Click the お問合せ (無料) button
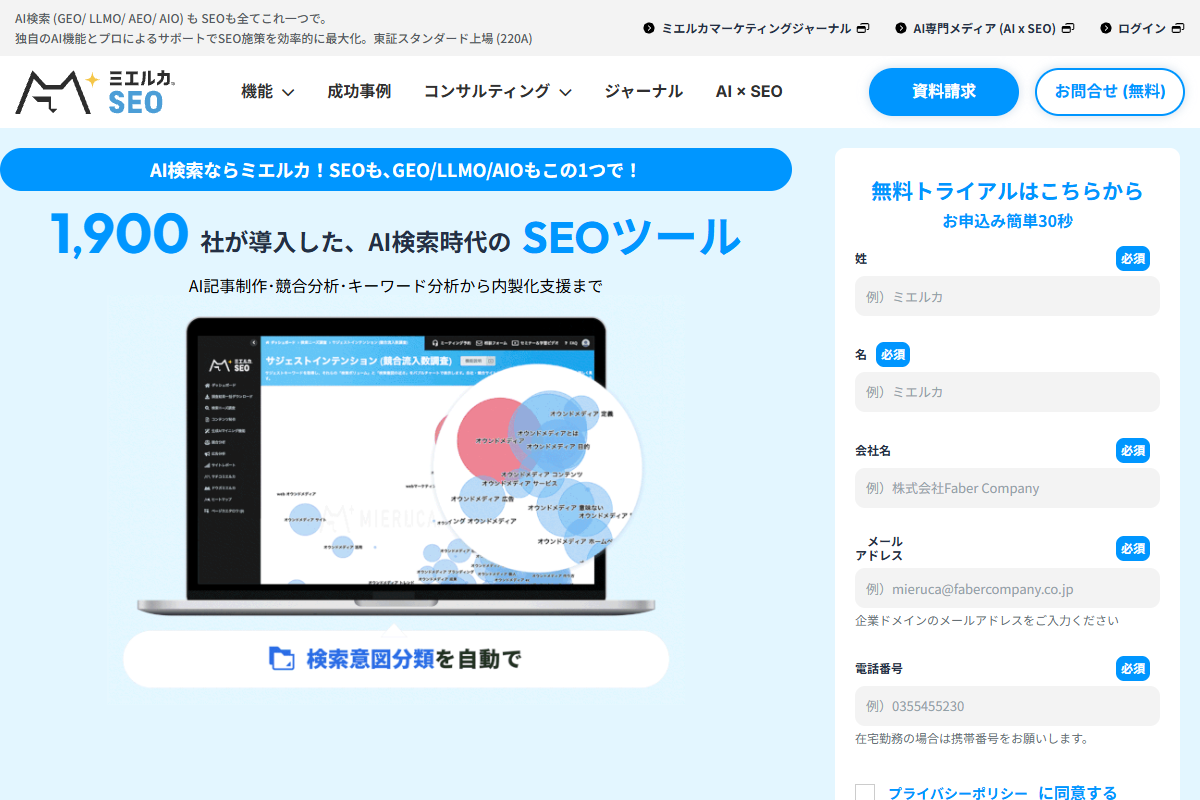 [x=1110, y=92]
